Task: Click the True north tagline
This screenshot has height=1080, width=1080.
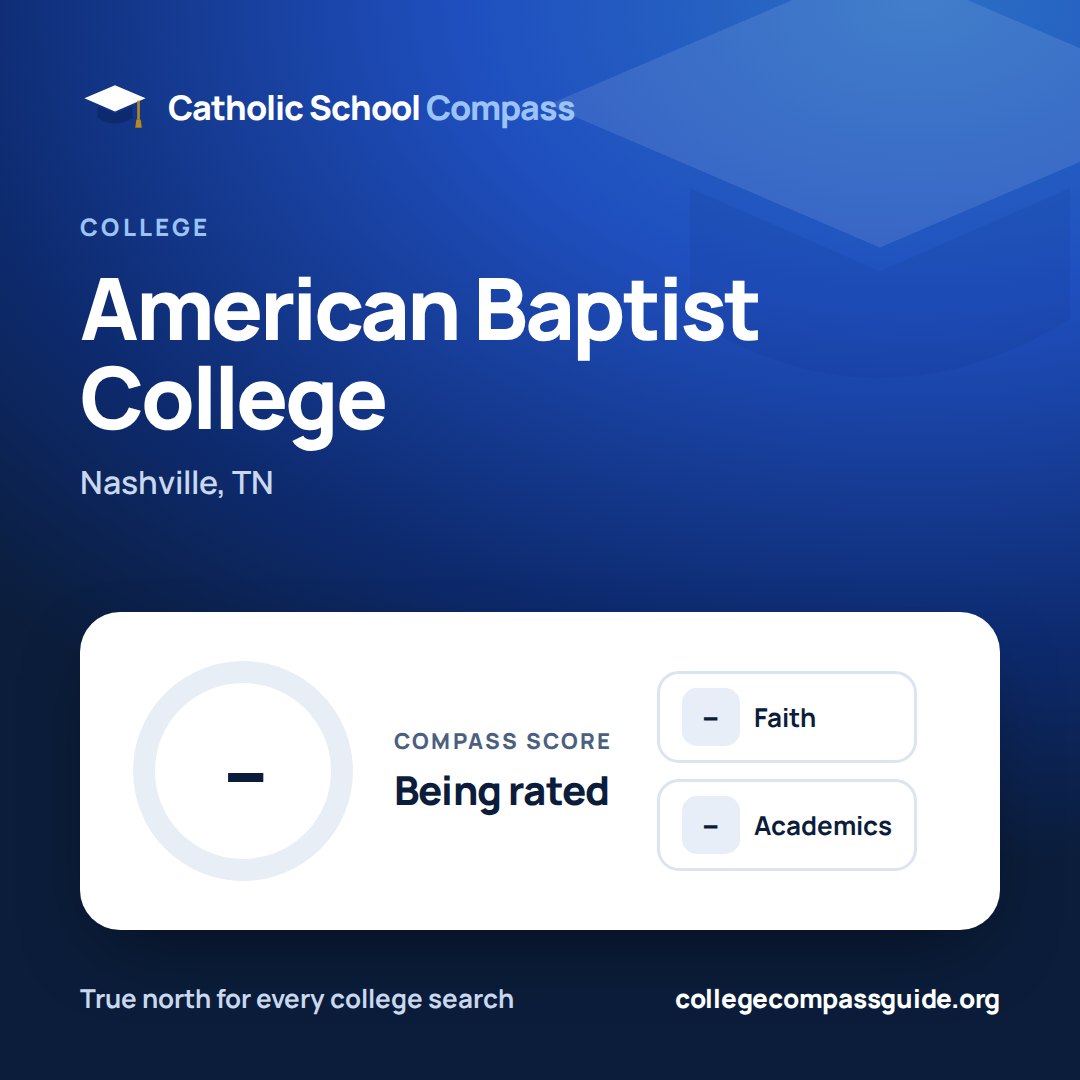Action: (x=297, y=999)
